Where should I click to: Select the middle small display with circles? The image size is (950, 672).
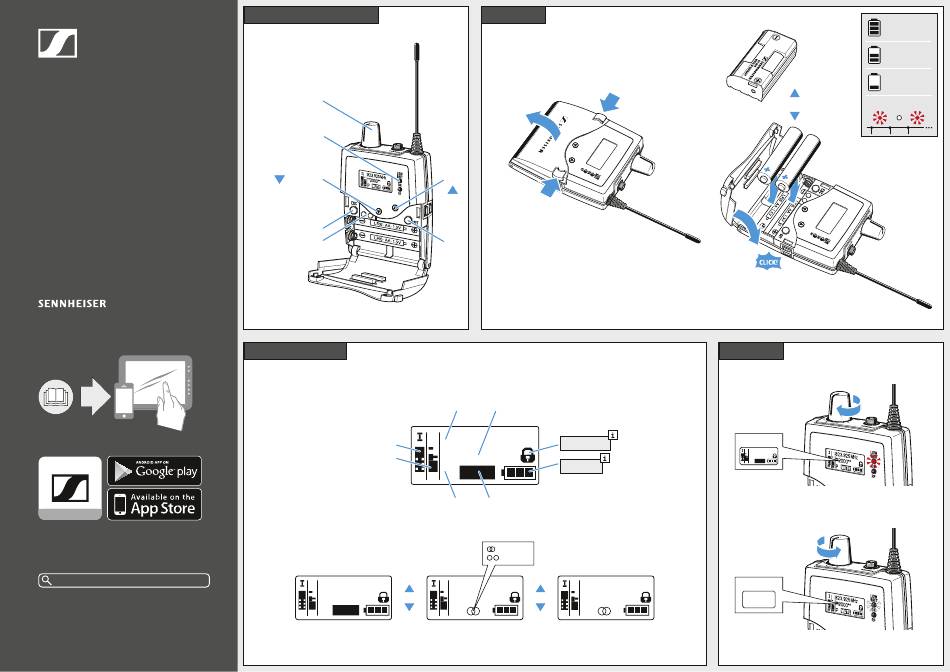point(475,598)
